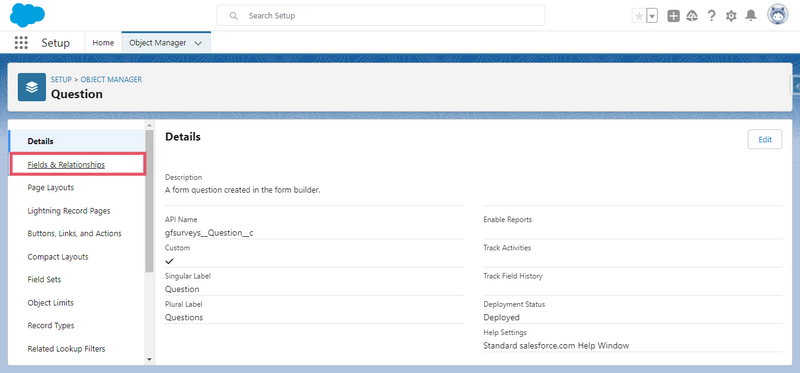Screen dimensions: 800x373
Task: Click into the Search Setup field
Action: point(381,16)
